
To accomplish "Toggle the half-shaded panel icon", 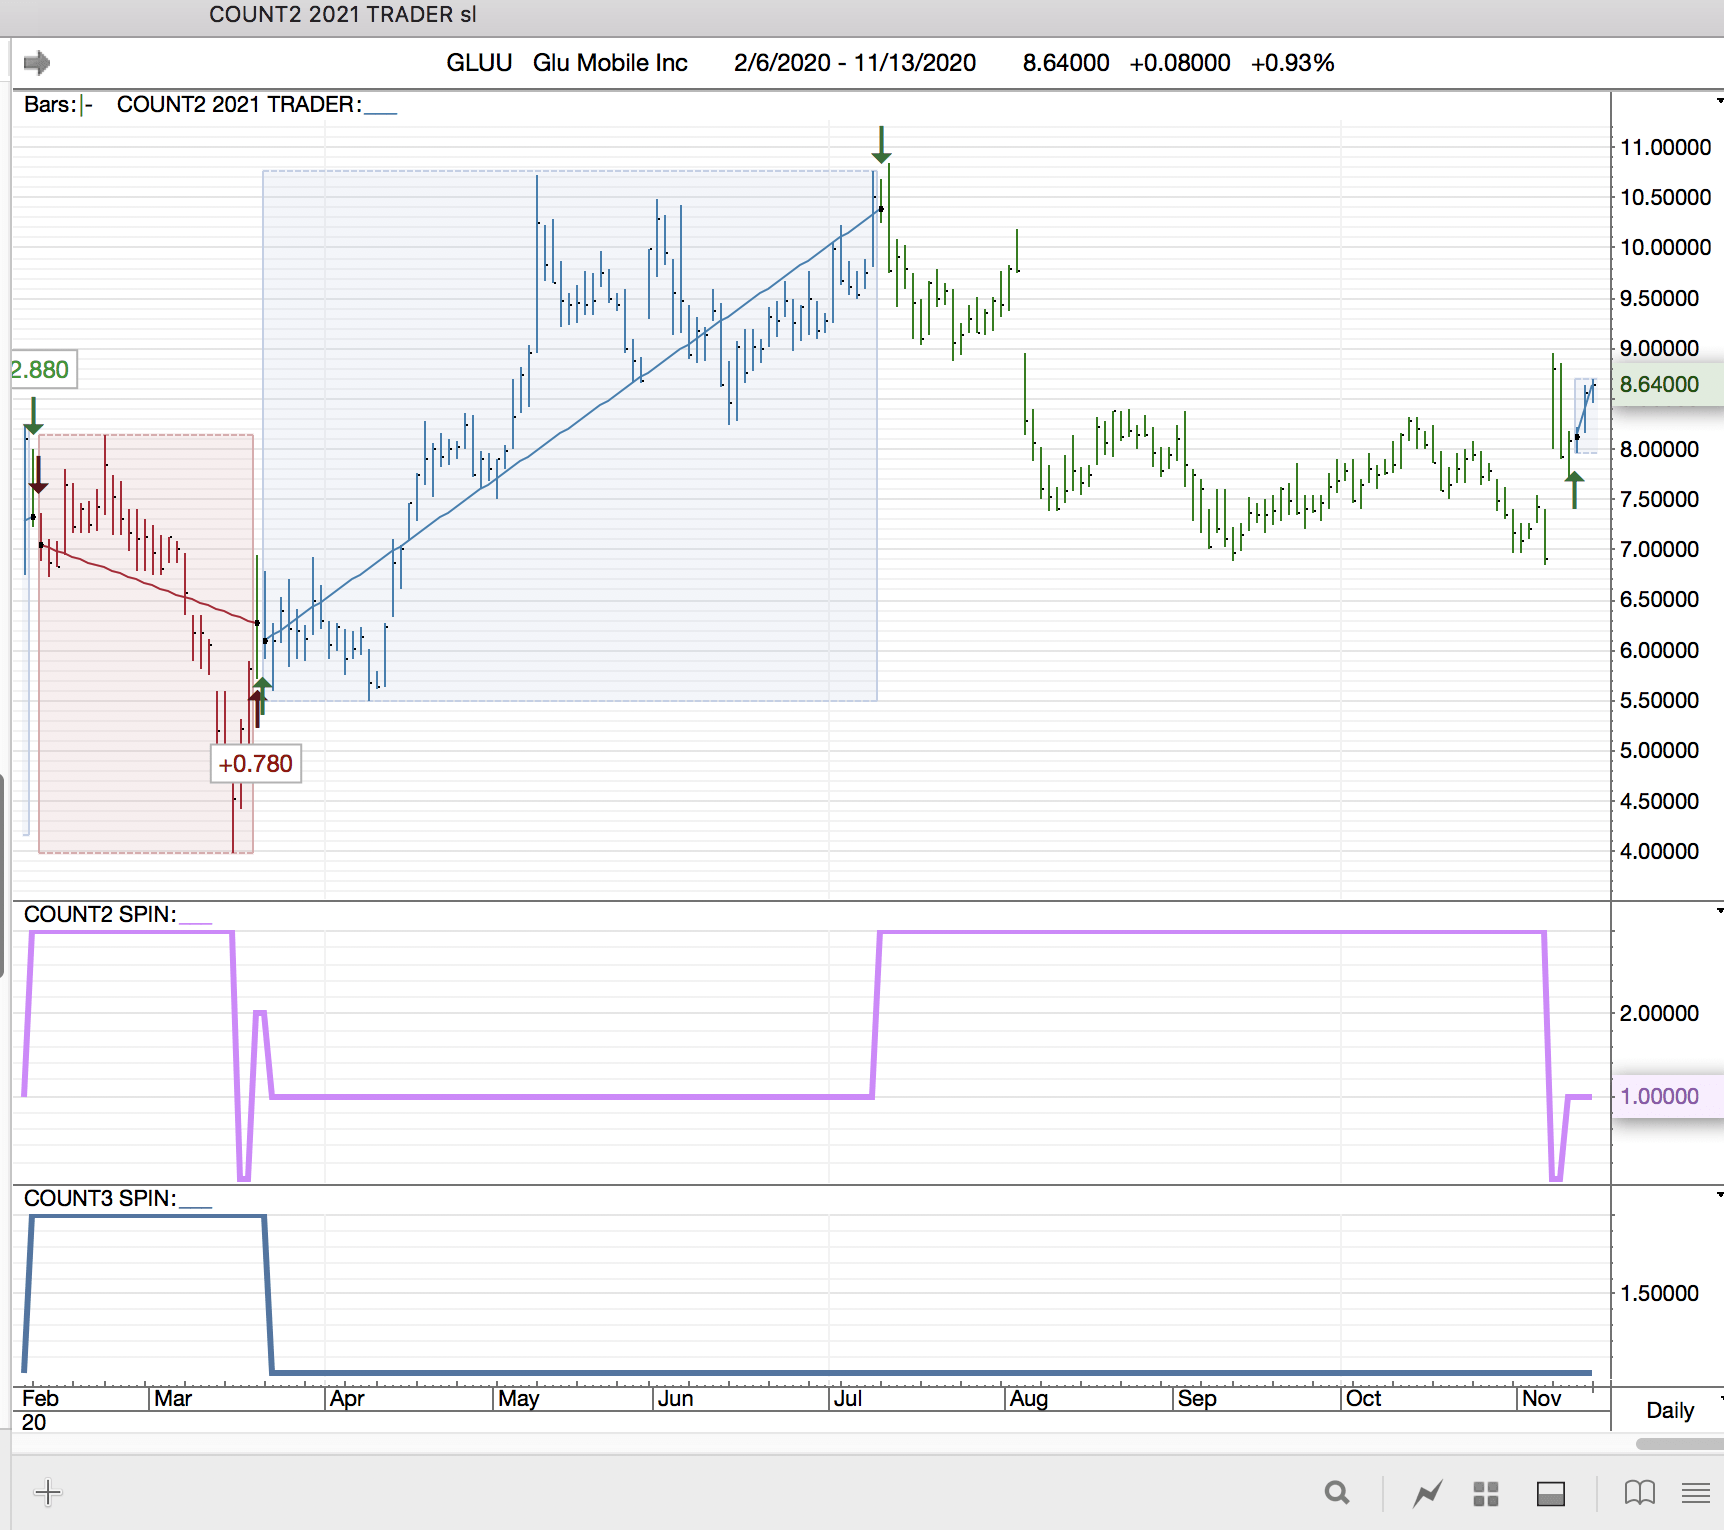I will [x=1551, y=1494].
